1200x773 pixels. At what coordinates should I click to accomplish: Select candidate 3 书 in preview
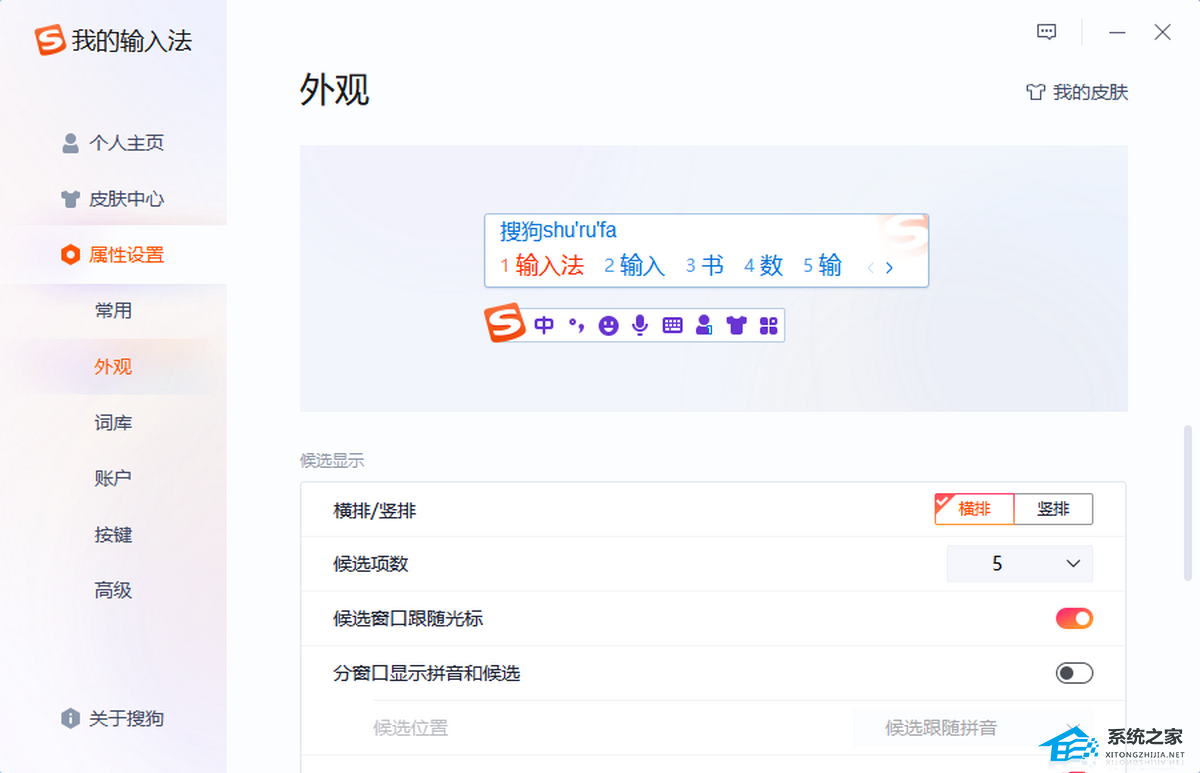[x=704, y=265]
